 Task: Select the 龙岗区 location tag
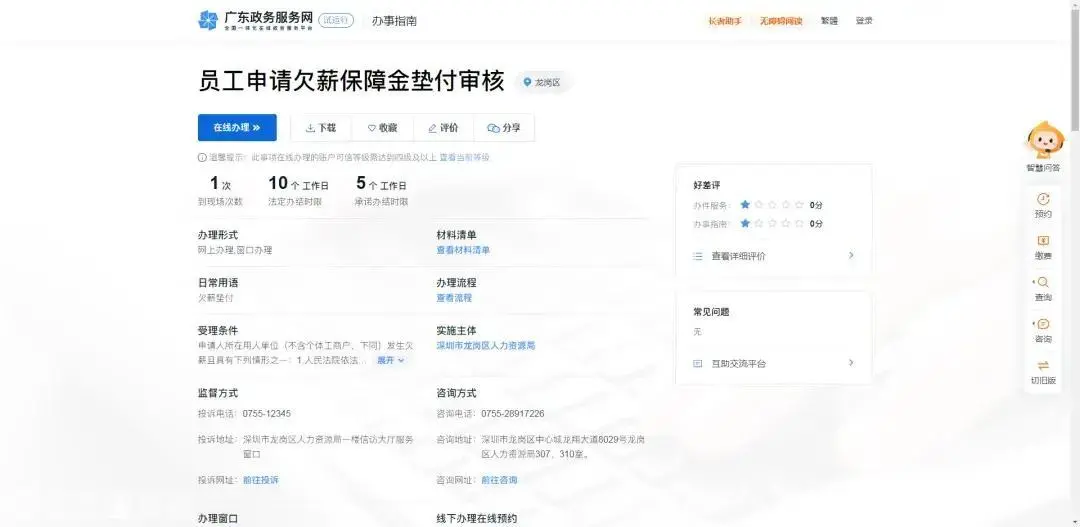[x=543, y=83]
